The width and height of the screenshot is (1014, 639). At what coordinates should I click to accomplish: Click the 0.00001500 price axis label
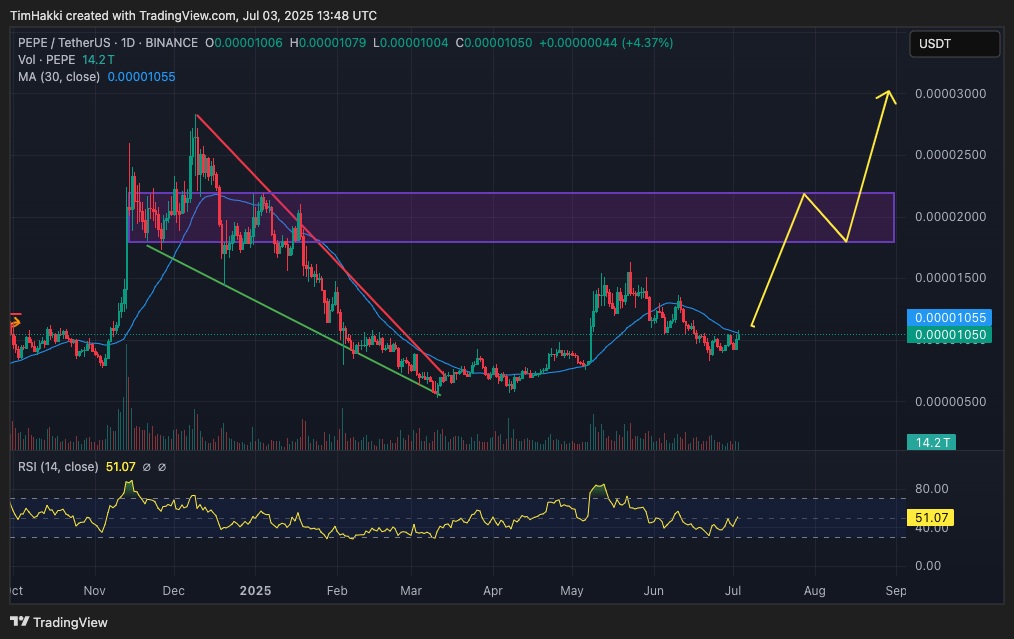pyautogui.click(x=951, y=278)
